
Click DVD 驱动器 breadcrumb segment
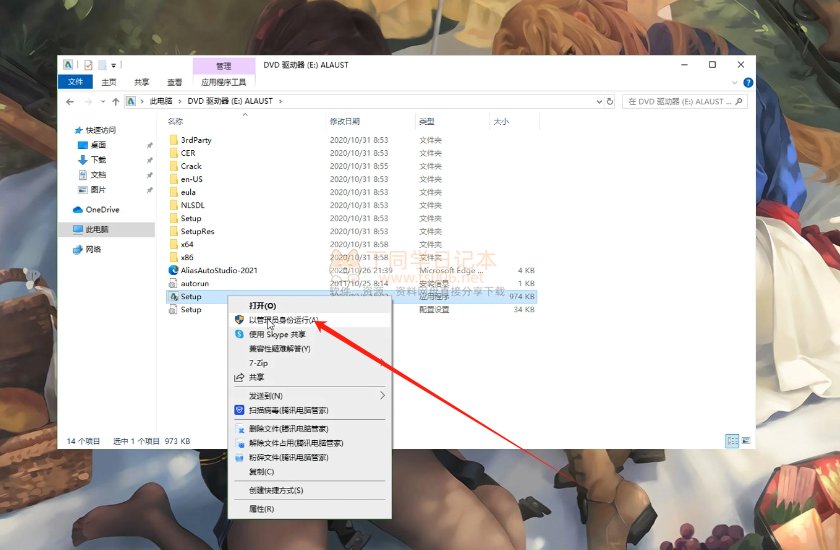230,101
